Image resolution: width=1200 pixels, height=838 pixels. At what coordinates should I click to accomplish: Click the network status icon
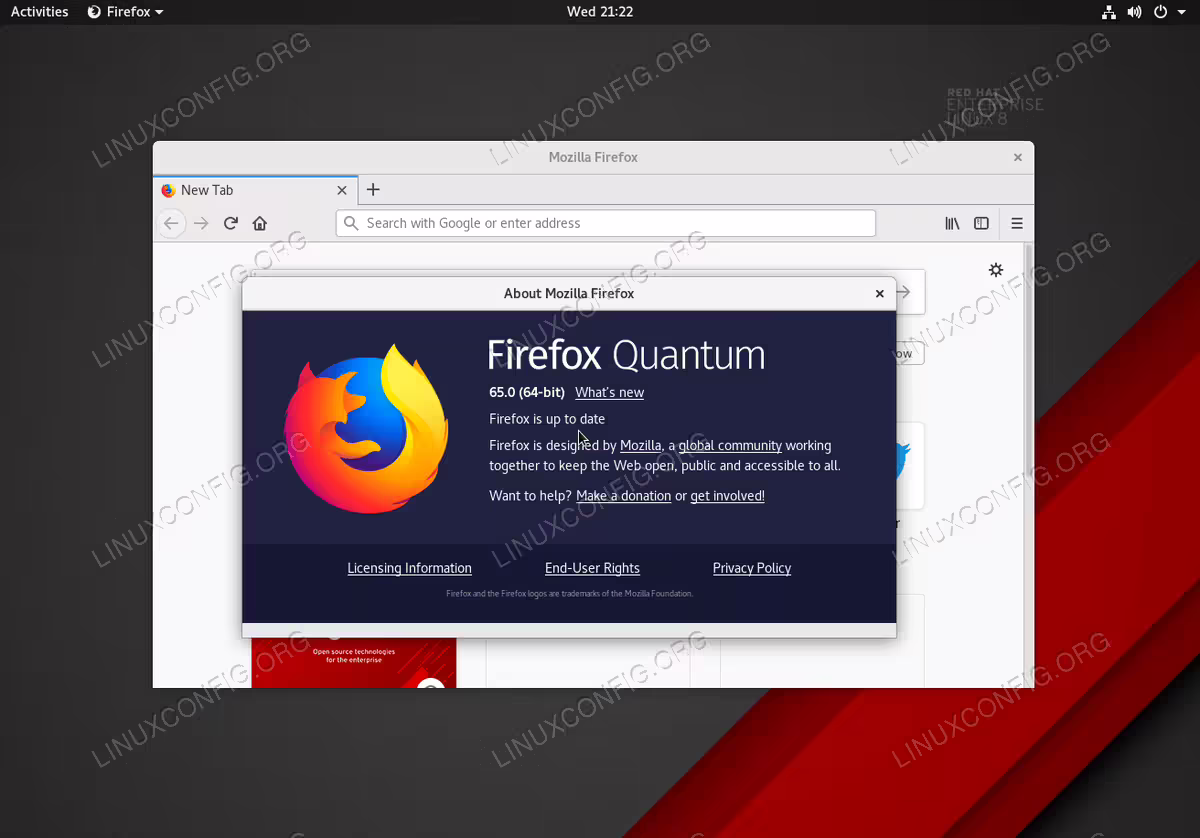click(x=1109, y=12)
